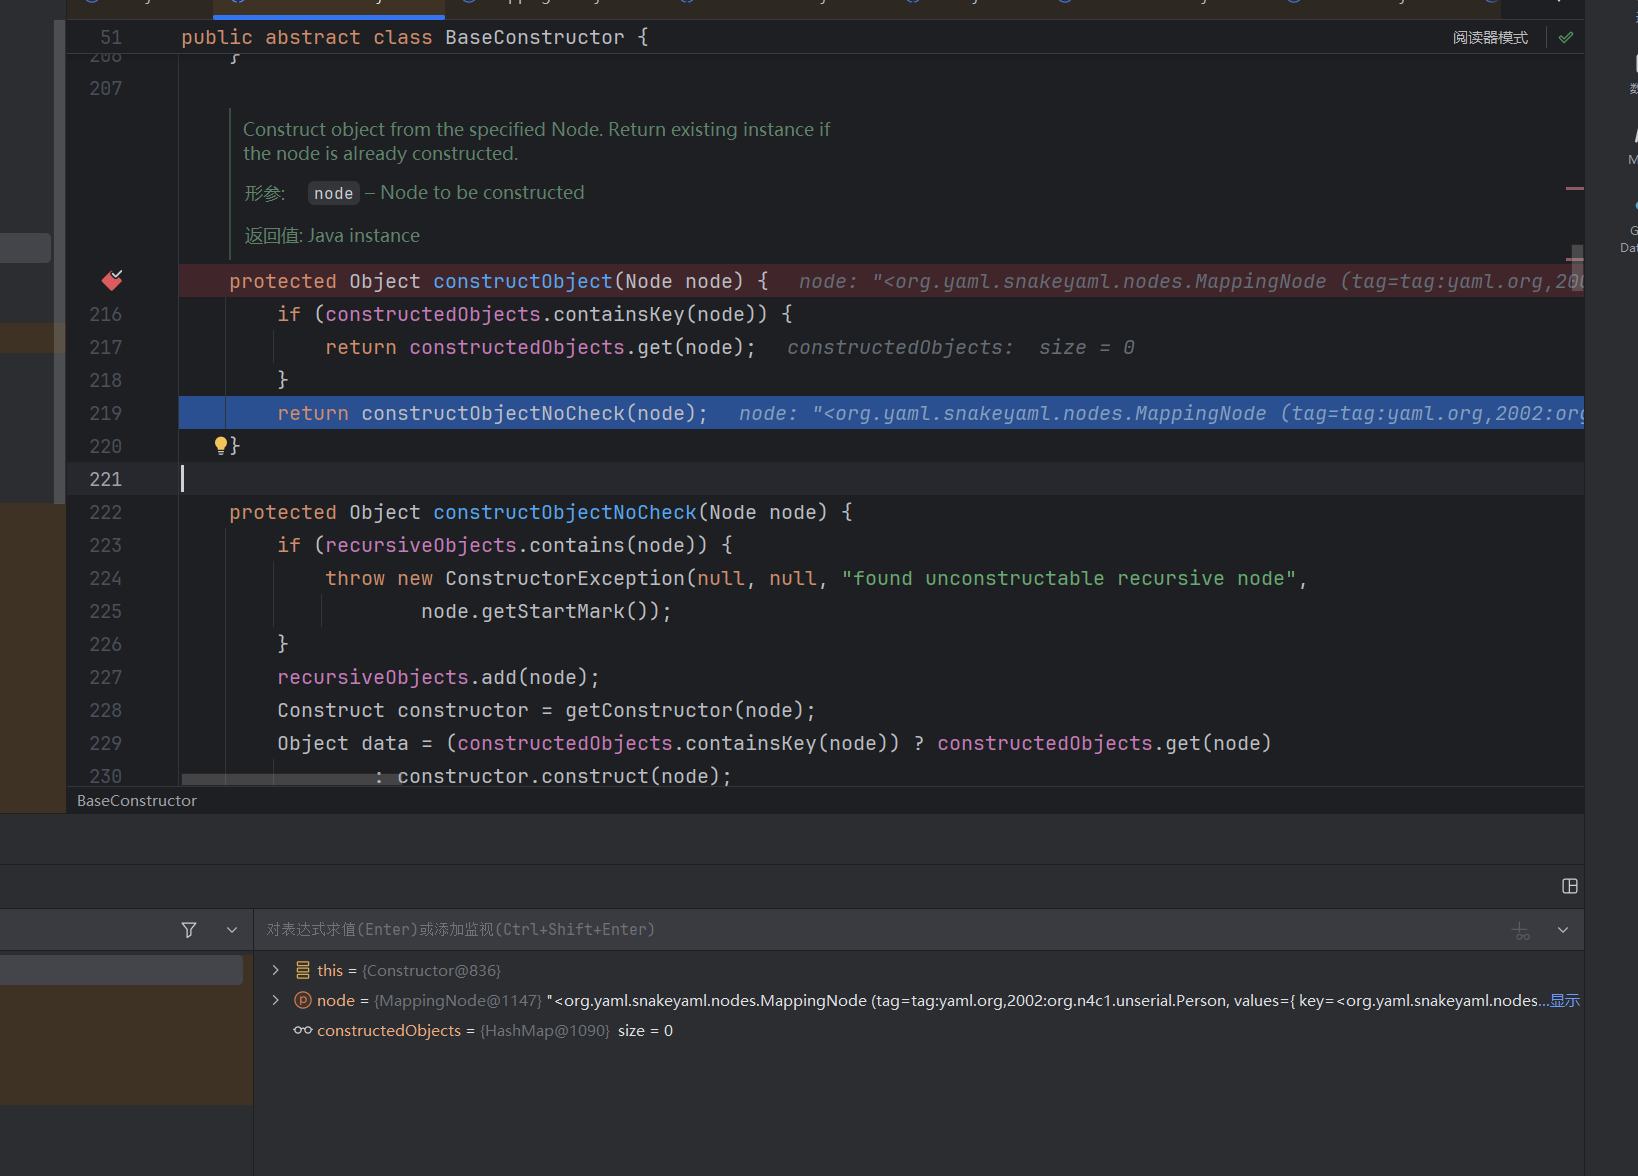Open the expression history dropdown chevron
The width and height of the screenshot is (1638, 1176).
coord(1563,930)
